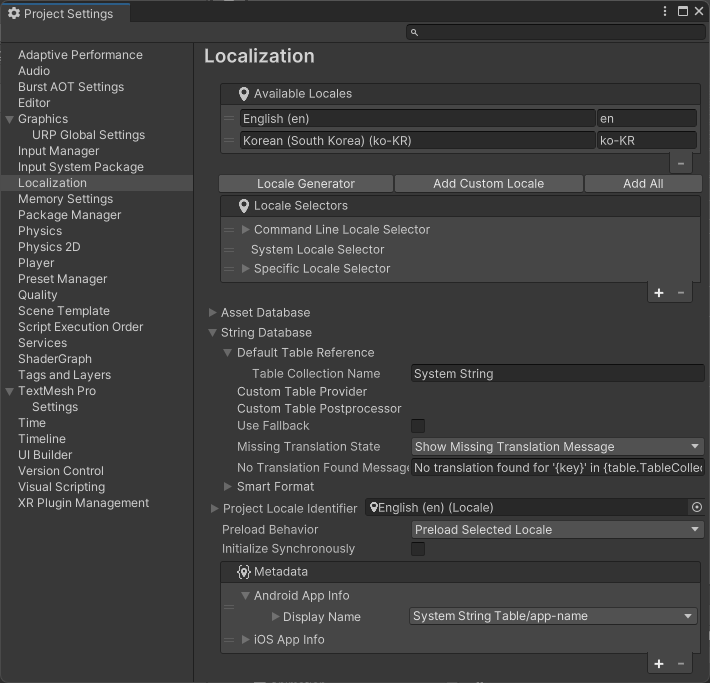Select Tags and Layers in sidebar
The image size is (710, 683).
coord(64,375)
